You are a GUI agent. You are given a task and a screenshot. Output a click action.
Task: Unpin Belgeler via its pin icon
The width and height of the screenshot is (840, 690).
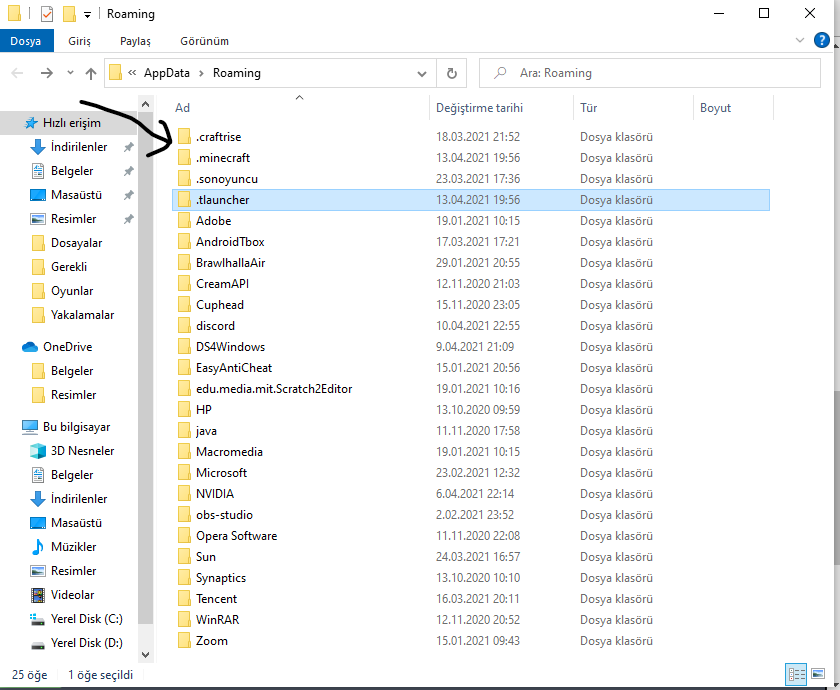(129, 171)
